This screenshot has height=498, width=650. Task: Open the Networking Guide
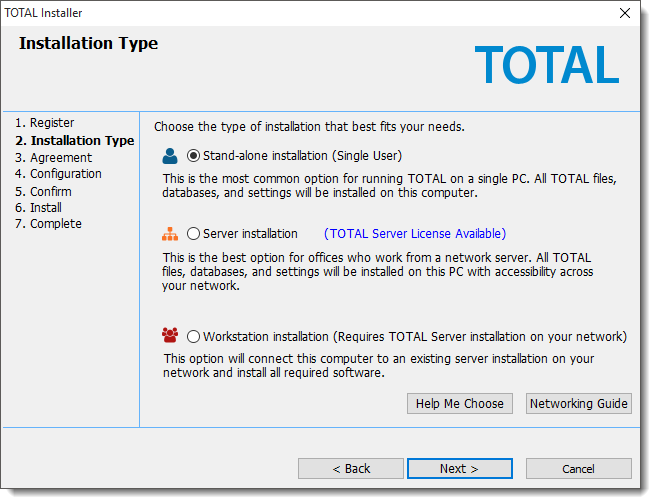[x=579, y=403]
